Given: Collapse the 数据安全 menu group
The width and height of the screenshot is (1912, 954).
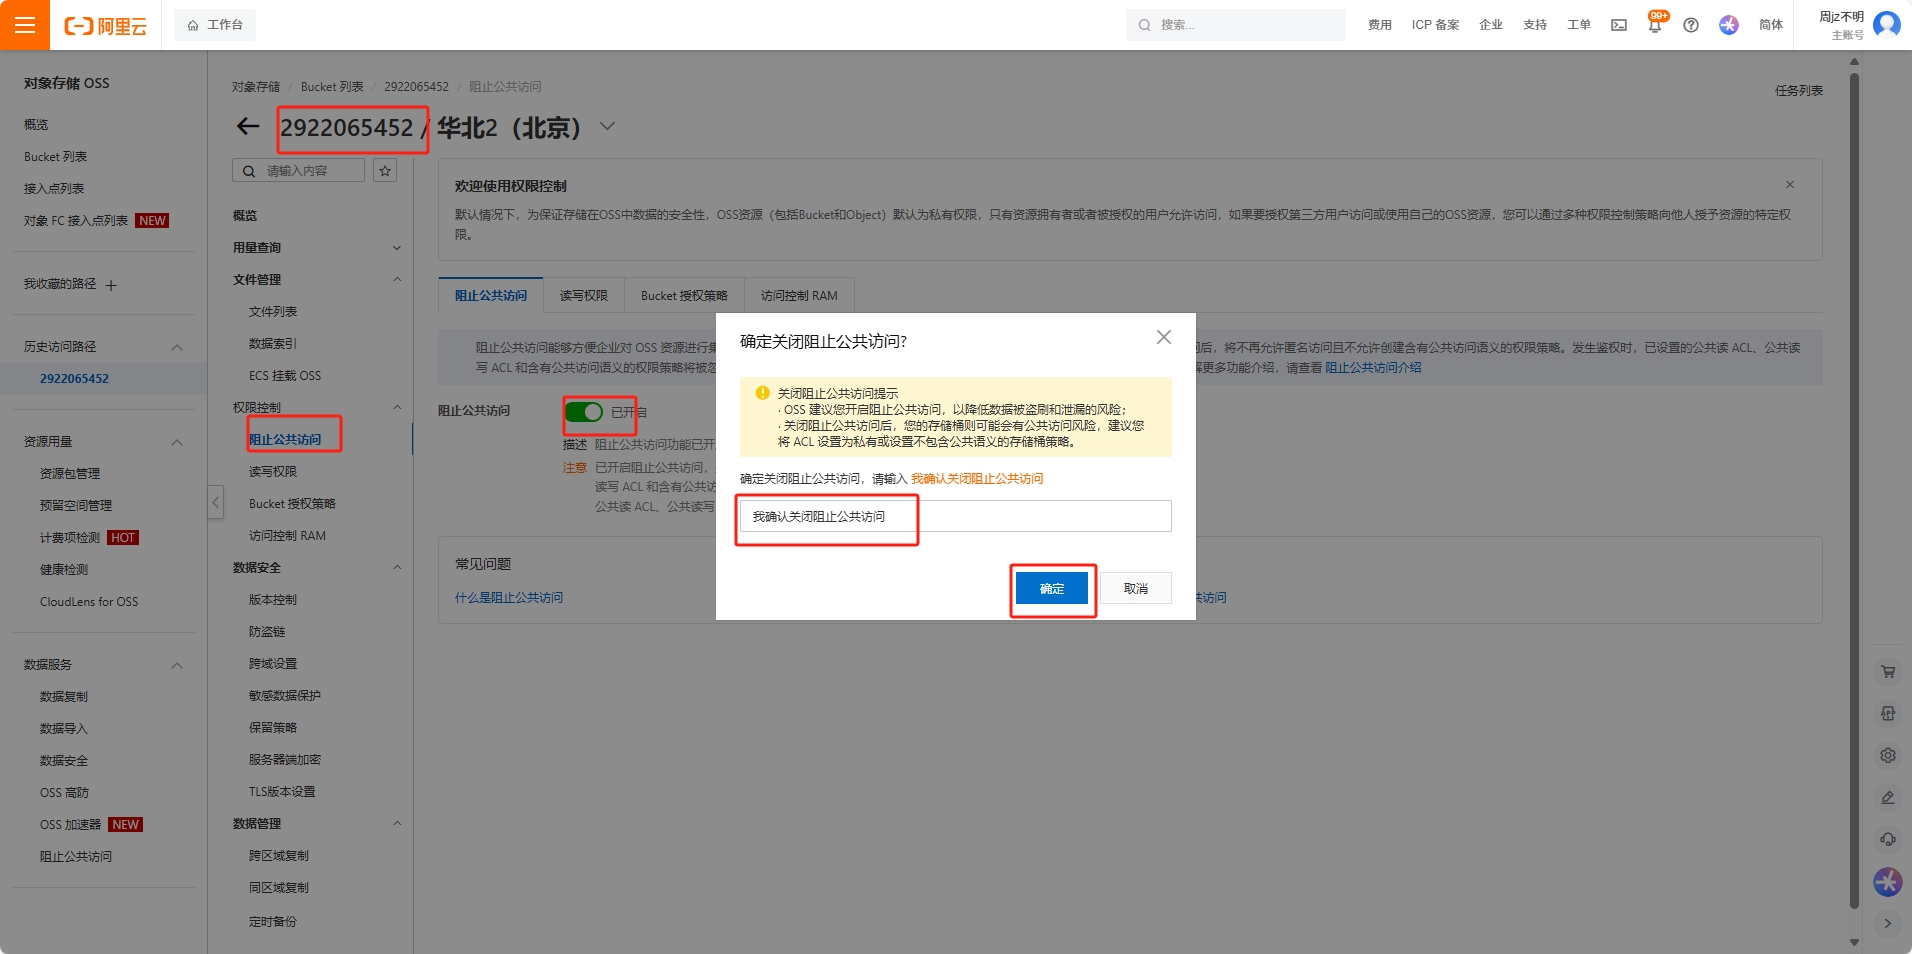Looking at the screenshot, I should 397,568.
